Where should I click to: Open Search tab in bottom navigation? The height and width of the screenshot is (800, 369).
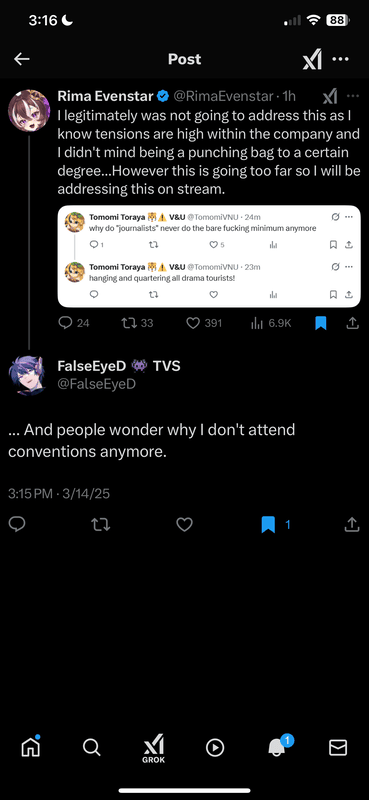pyautogui.click(x=91, y=747)
